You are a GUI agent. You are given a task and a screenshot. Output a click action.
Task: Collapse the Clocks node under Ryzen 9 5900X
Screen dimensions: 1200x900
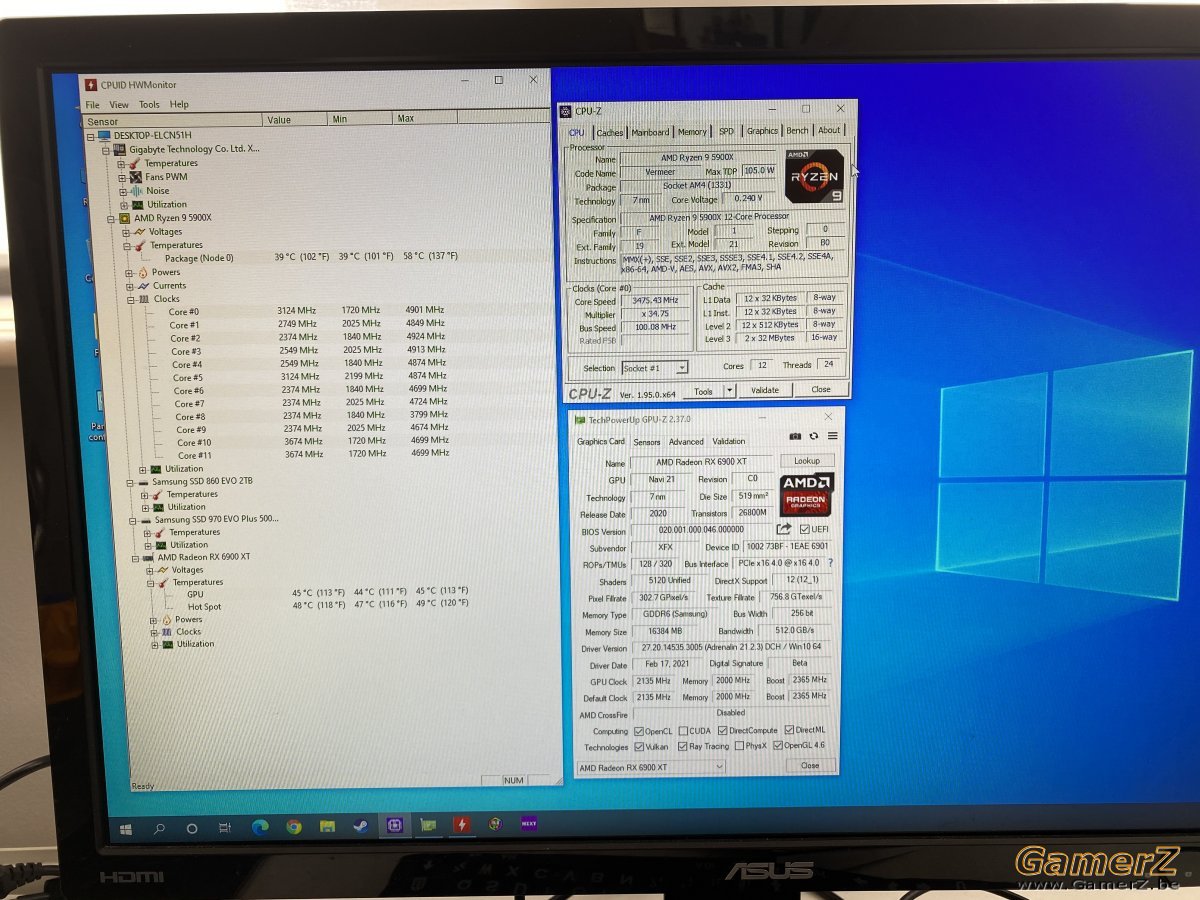click(x=131, y=299)
